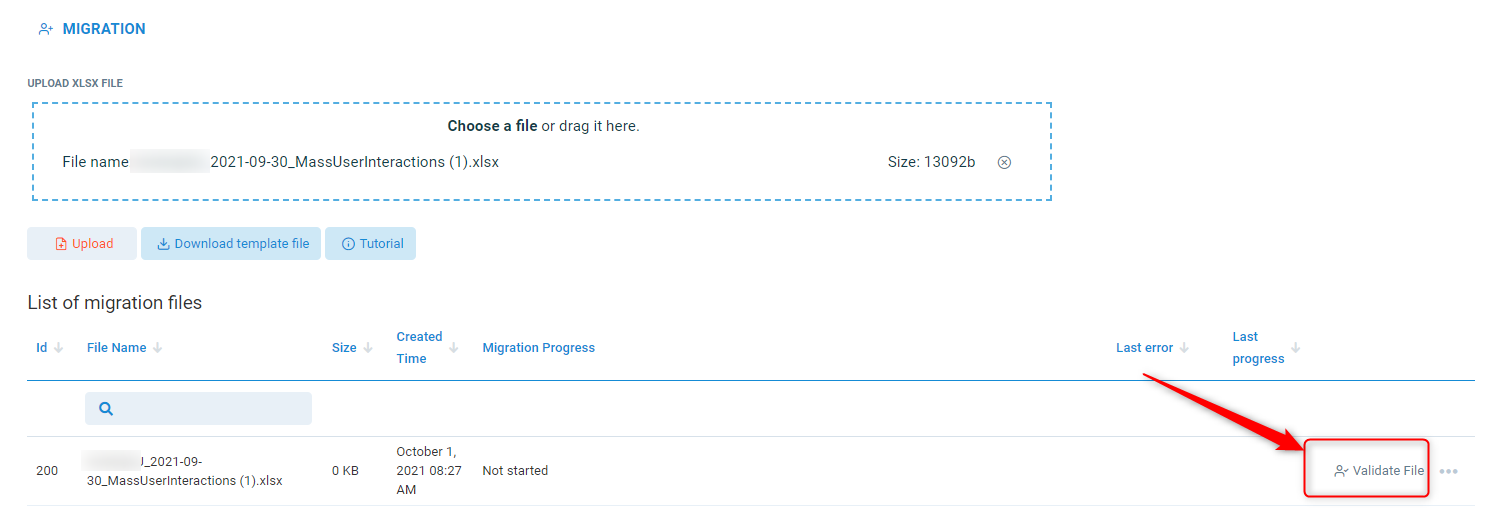Sort by File Name arrow
This screenshot has width=1510, height=513.
pos(158,348)
